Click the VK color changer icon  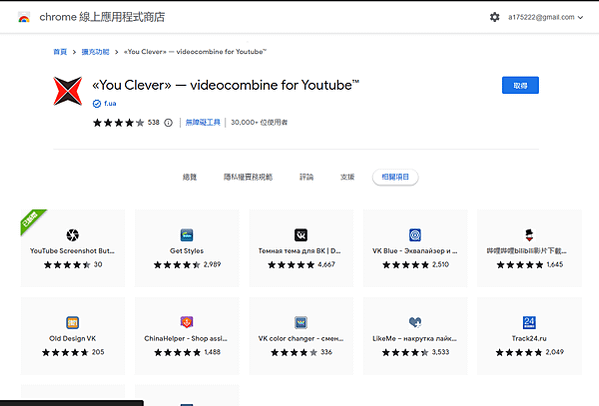coord(301,322)
